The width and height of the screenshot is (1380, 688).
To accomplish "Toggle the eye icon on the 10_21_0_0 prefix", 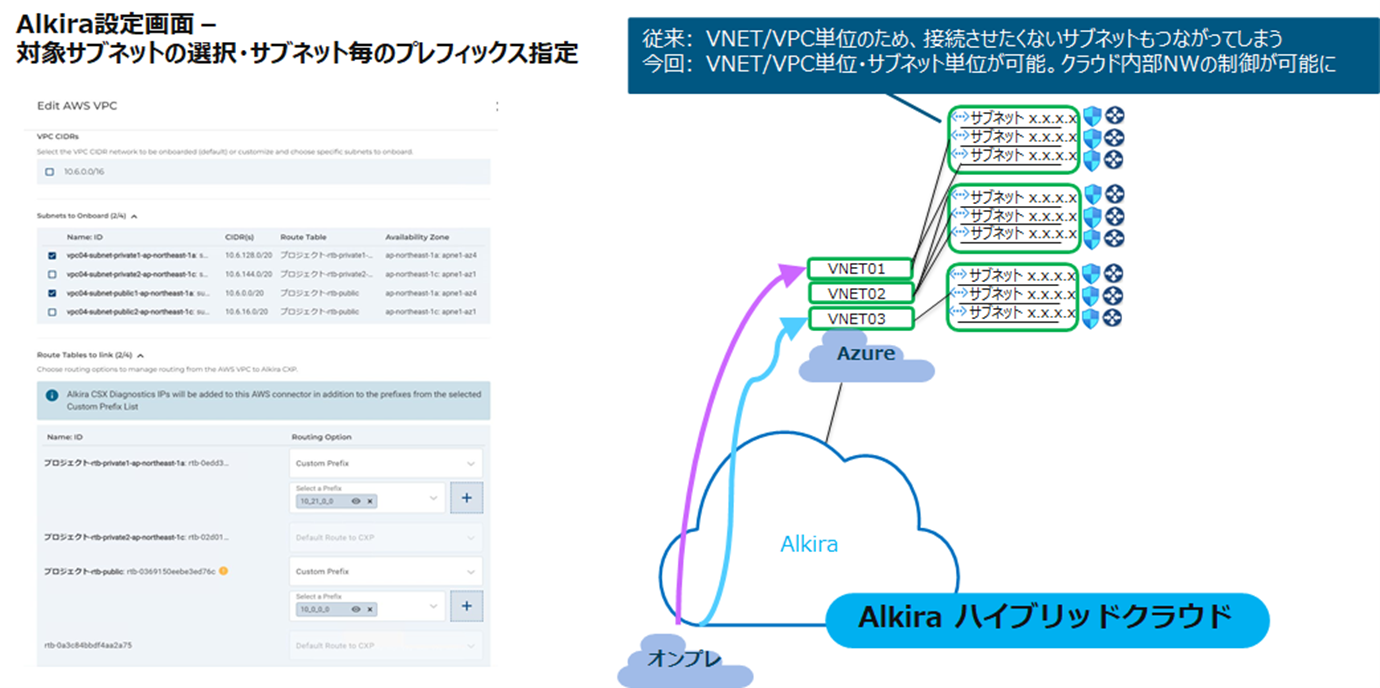I will click(354, 503).
